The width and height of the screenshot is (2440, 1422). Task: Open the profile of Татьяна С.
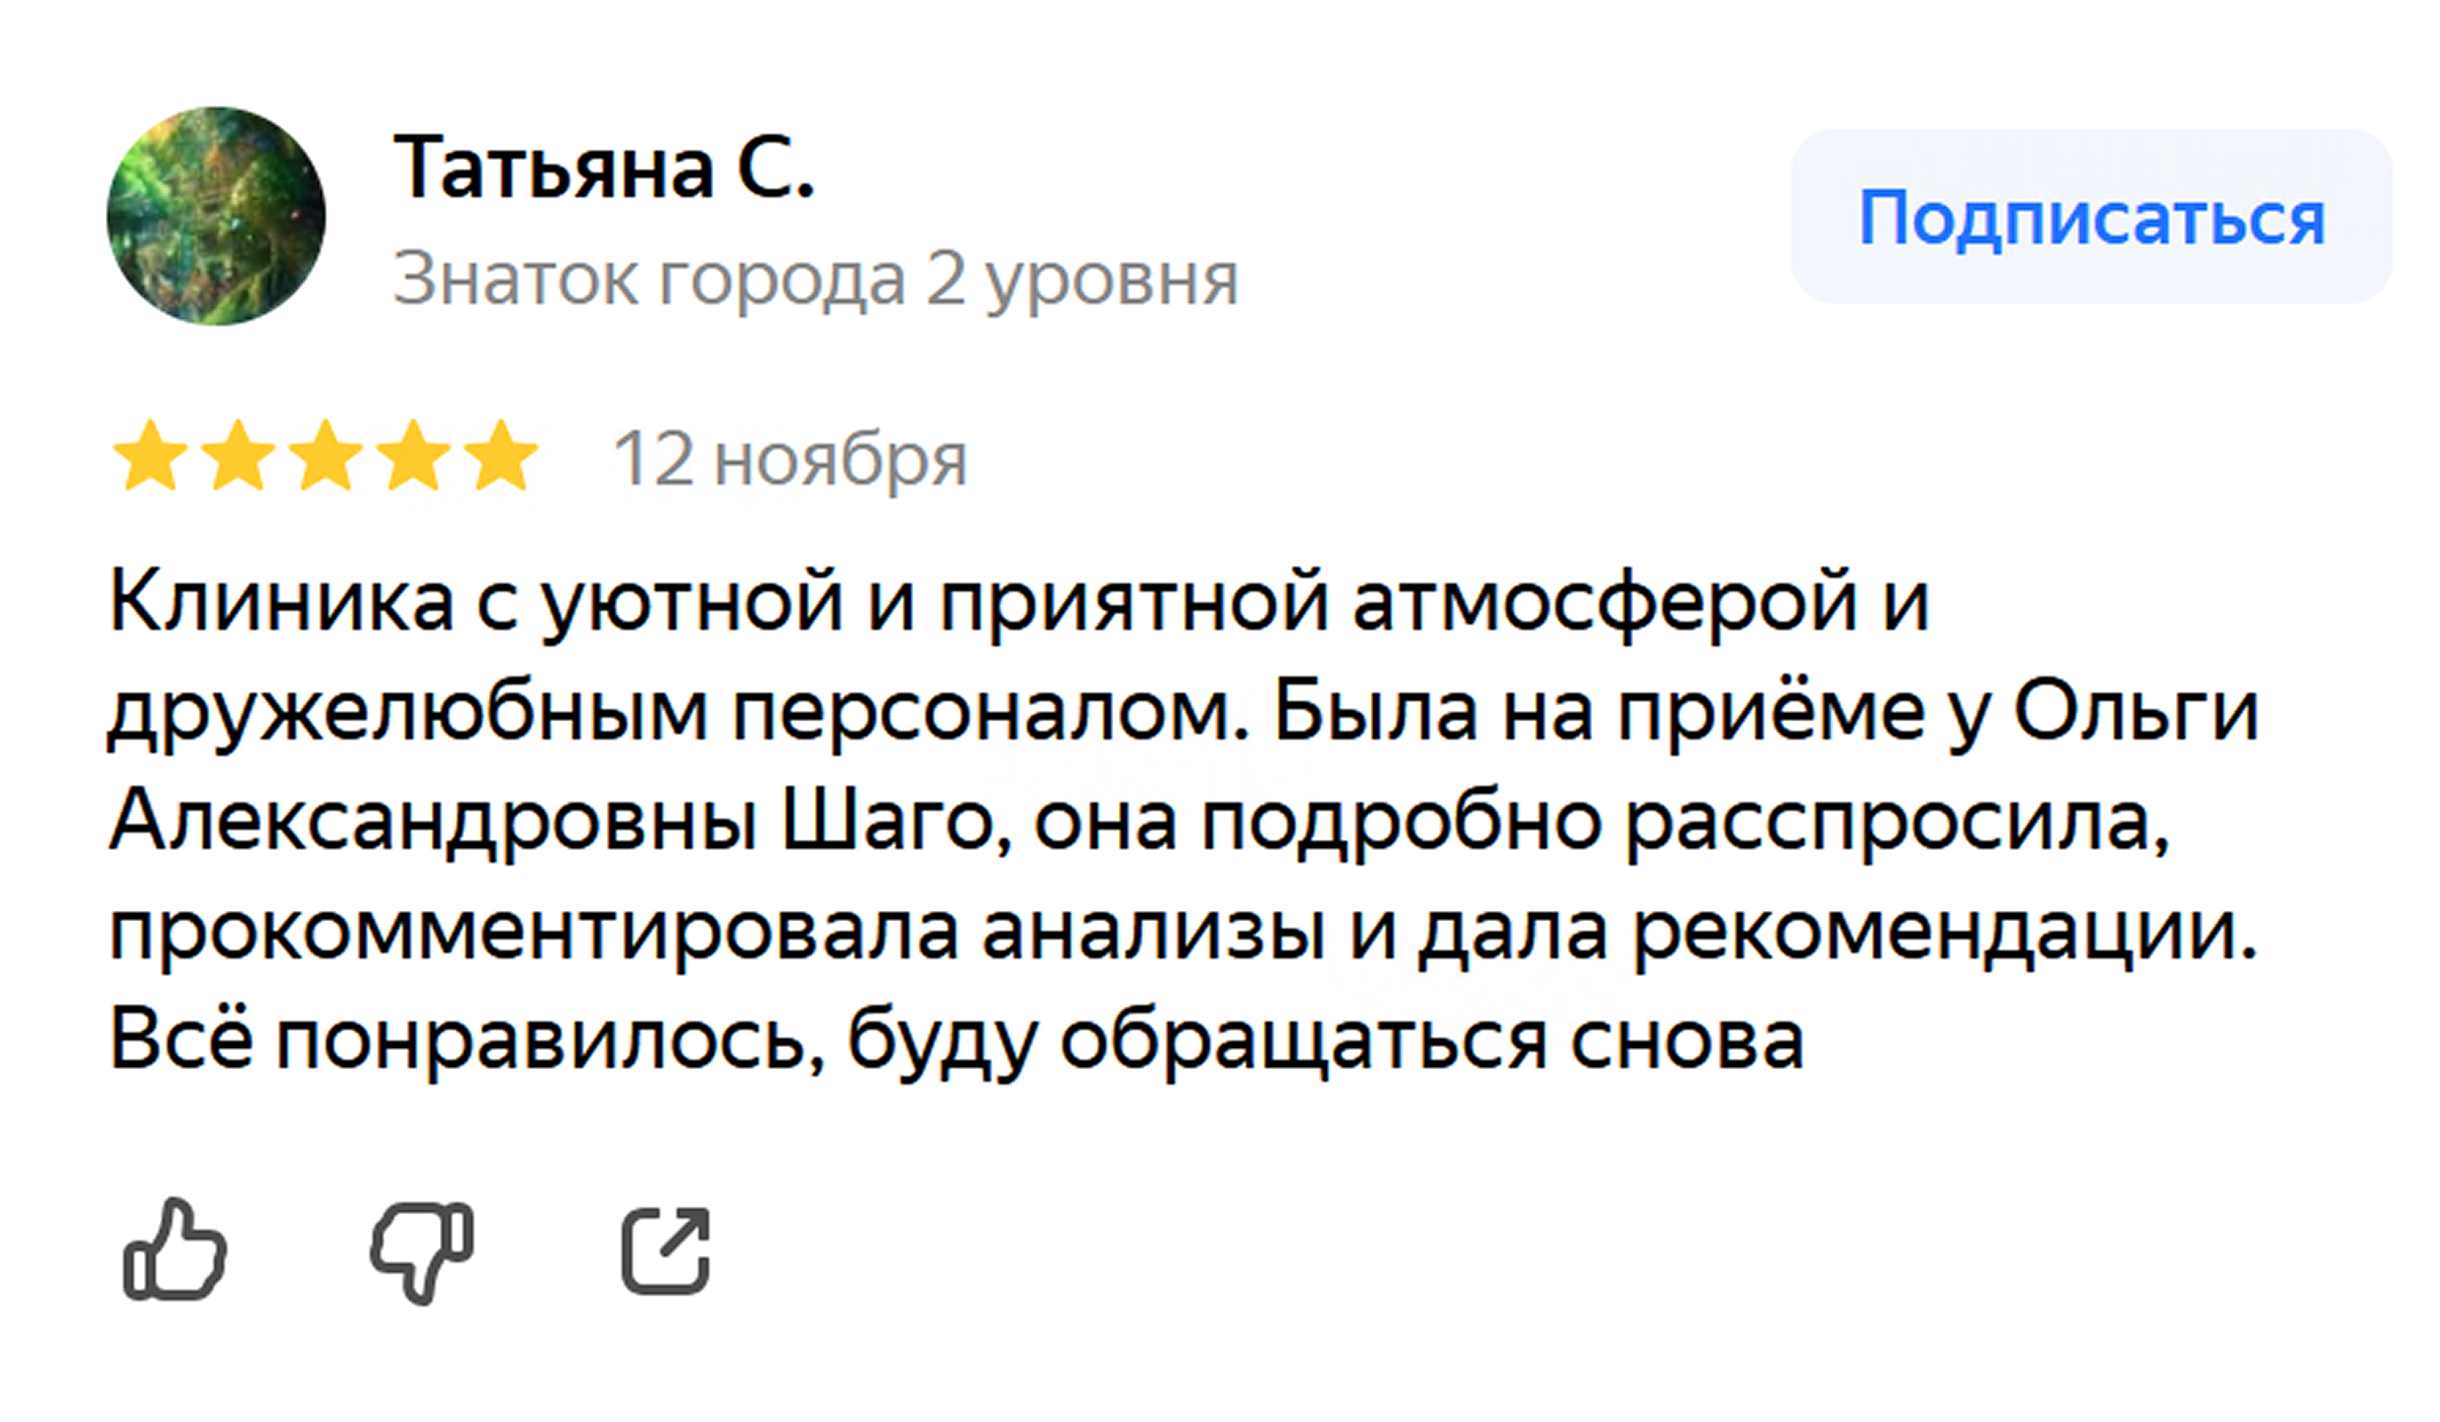pyautogui.click(x=604, y=168)
